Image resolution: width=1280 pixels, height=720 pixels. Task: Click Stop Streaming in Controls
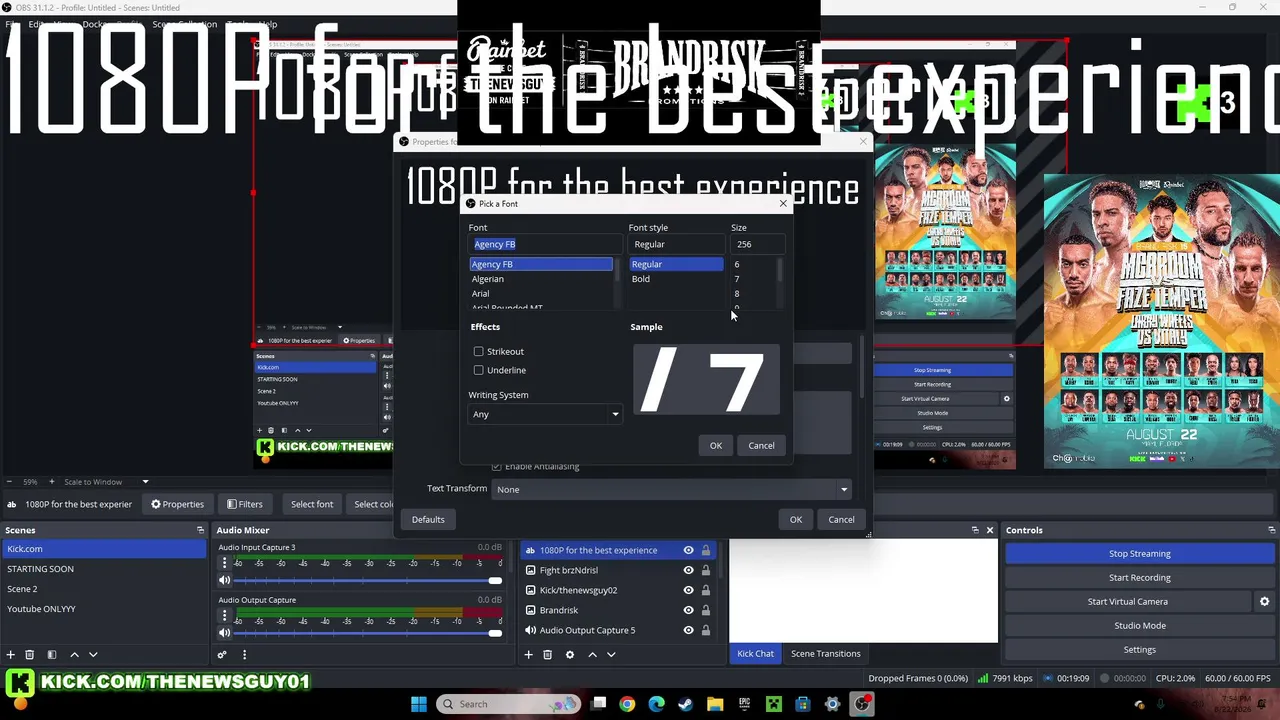pos(1139,553)
